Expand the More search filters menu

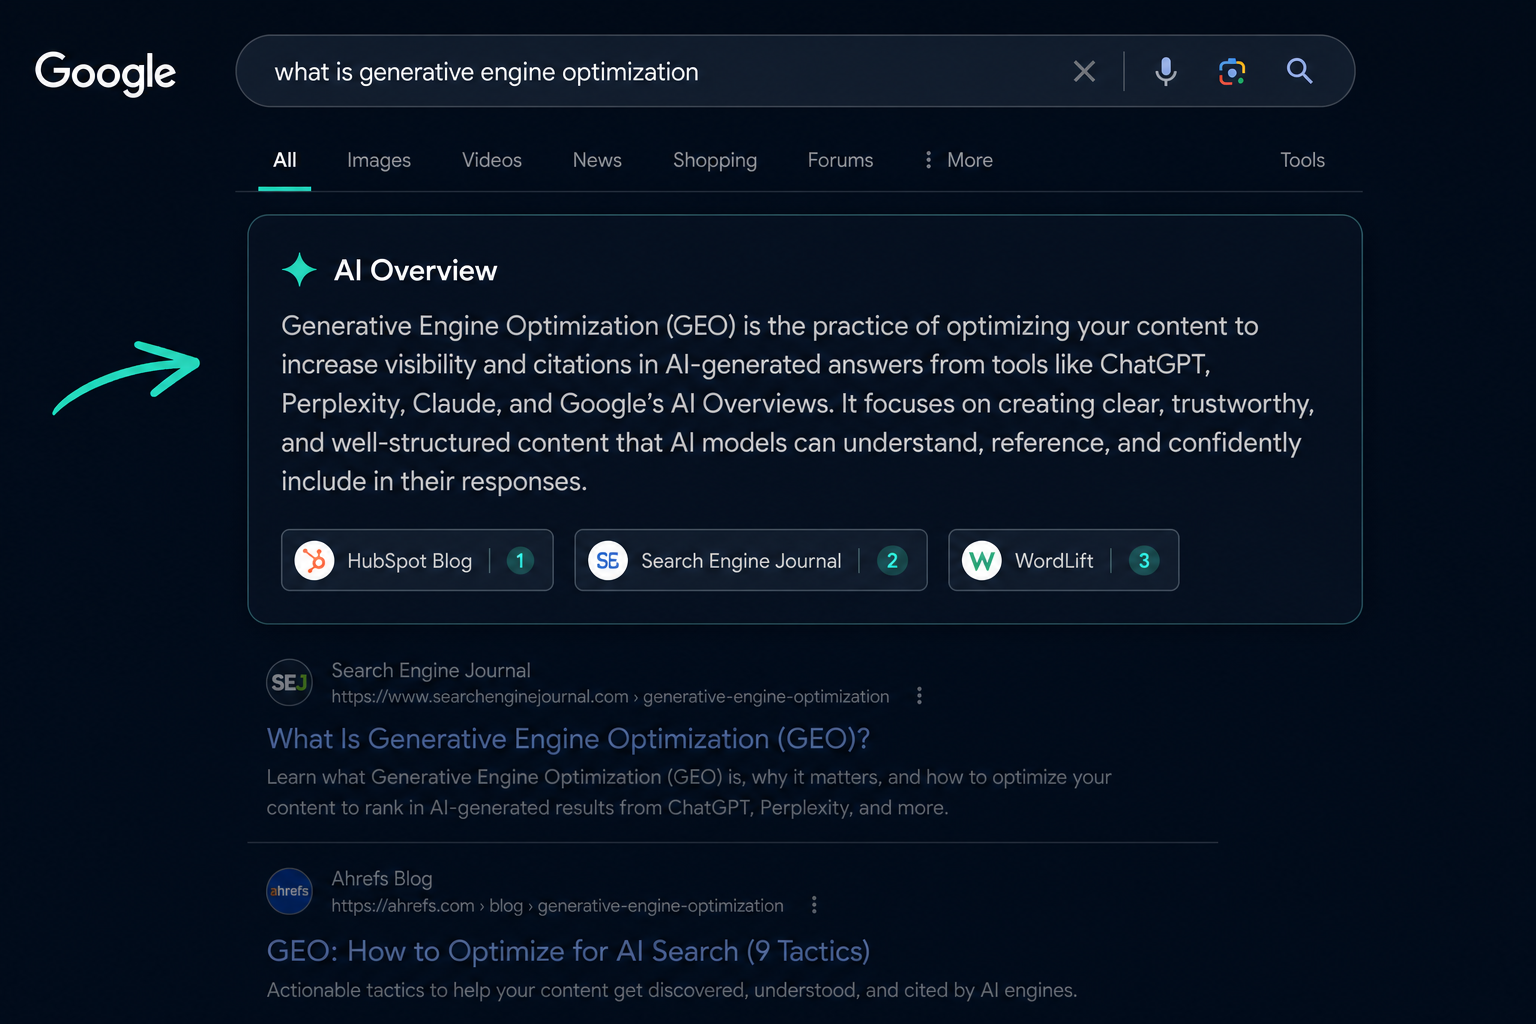[958, 160]
